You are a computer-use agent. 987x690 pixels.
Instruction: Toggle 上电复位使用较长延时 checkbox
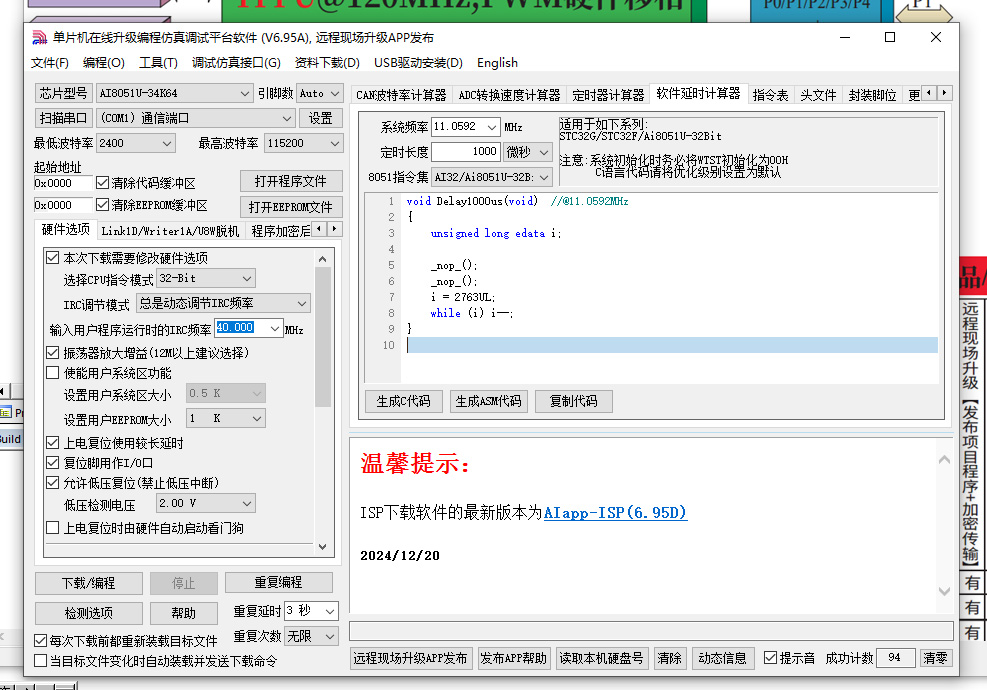click(x=53, y=443)
